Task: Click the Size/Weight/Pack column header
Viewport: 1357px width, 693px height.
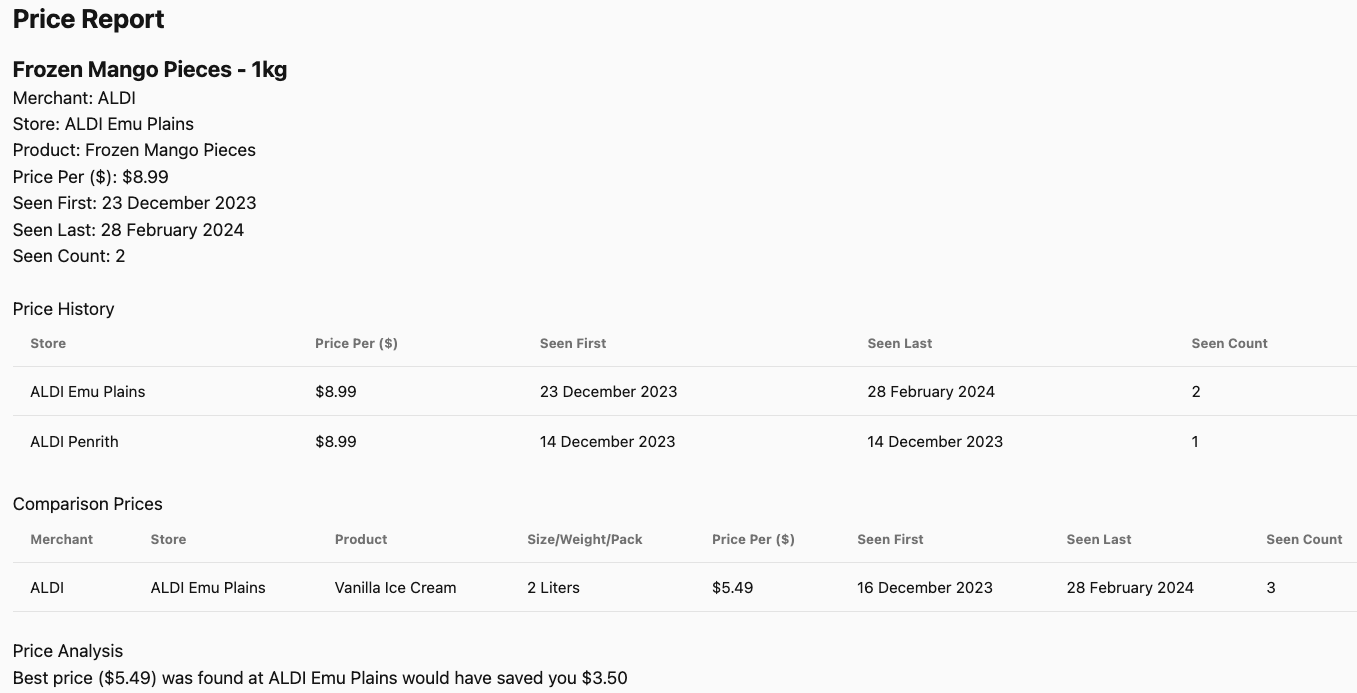Action: (585, 539)
